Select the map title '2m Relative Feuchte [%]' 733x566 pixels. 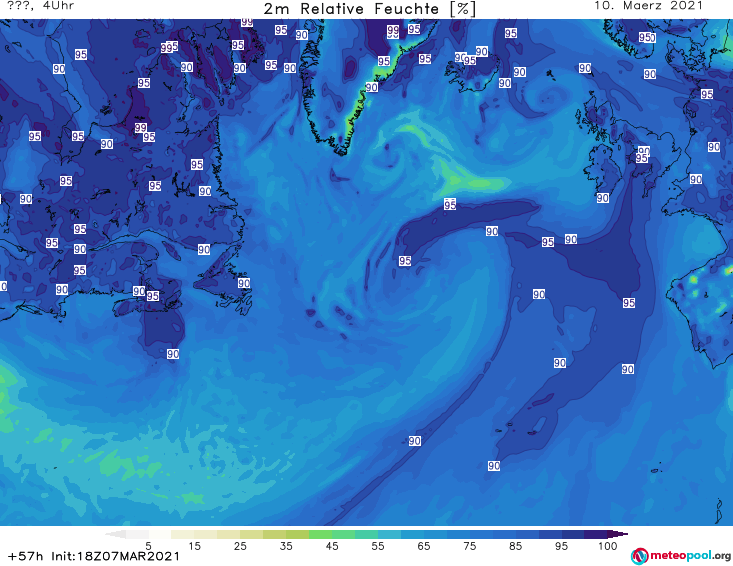[369, 9]
